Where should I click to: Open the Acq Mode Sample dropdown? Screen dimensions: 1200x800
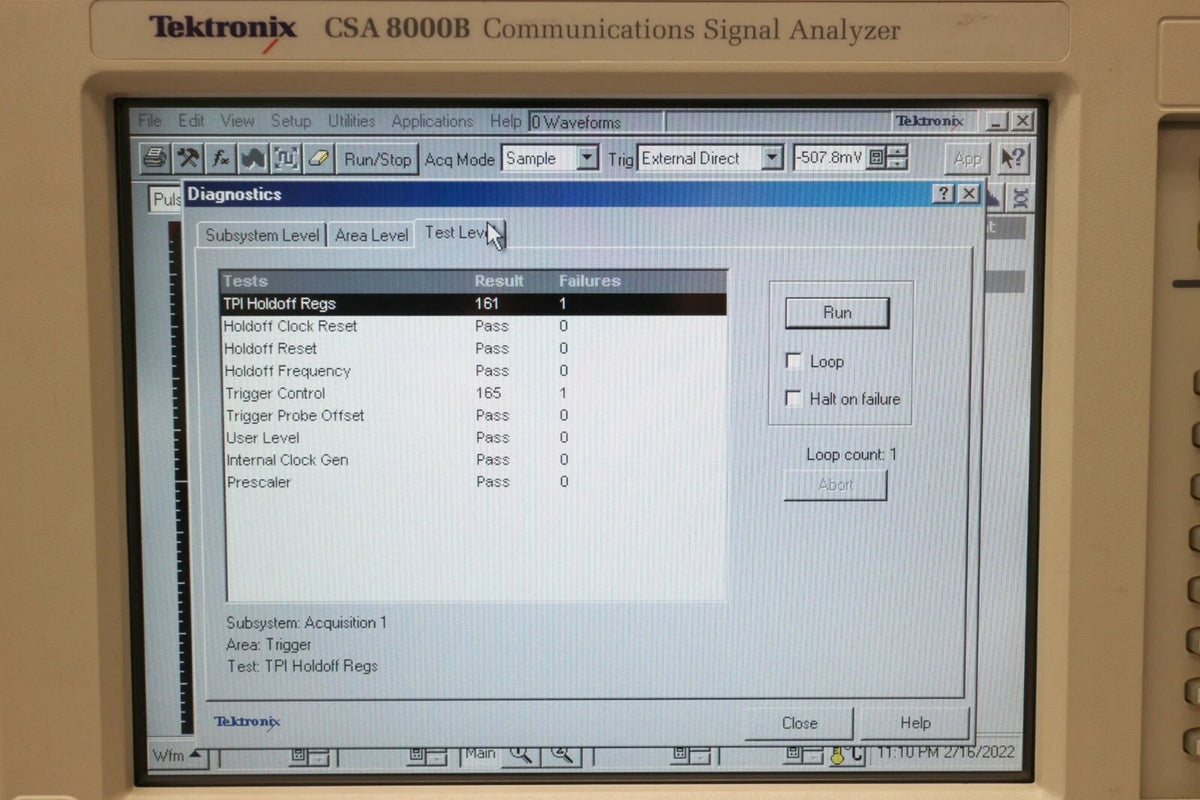point(588,158)
